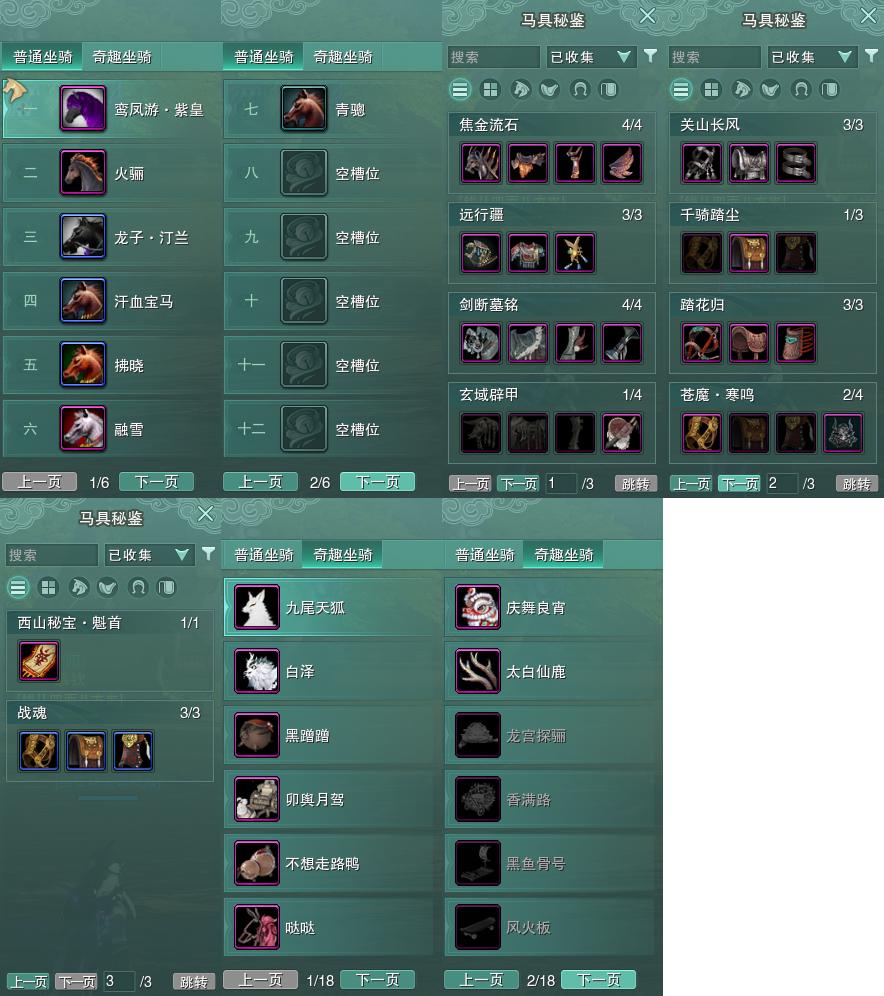Choose the 太白仙鹿 antler mount icon

tap(478, 671)
